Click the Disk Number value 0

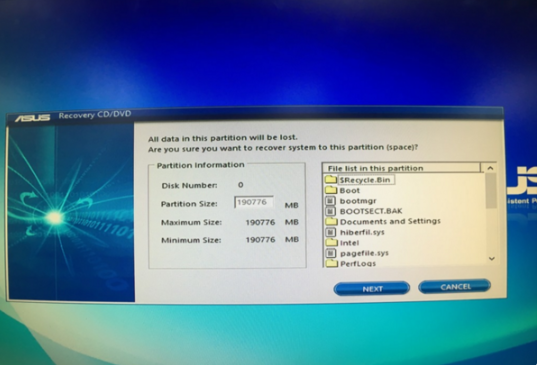[x=241, y=185]
